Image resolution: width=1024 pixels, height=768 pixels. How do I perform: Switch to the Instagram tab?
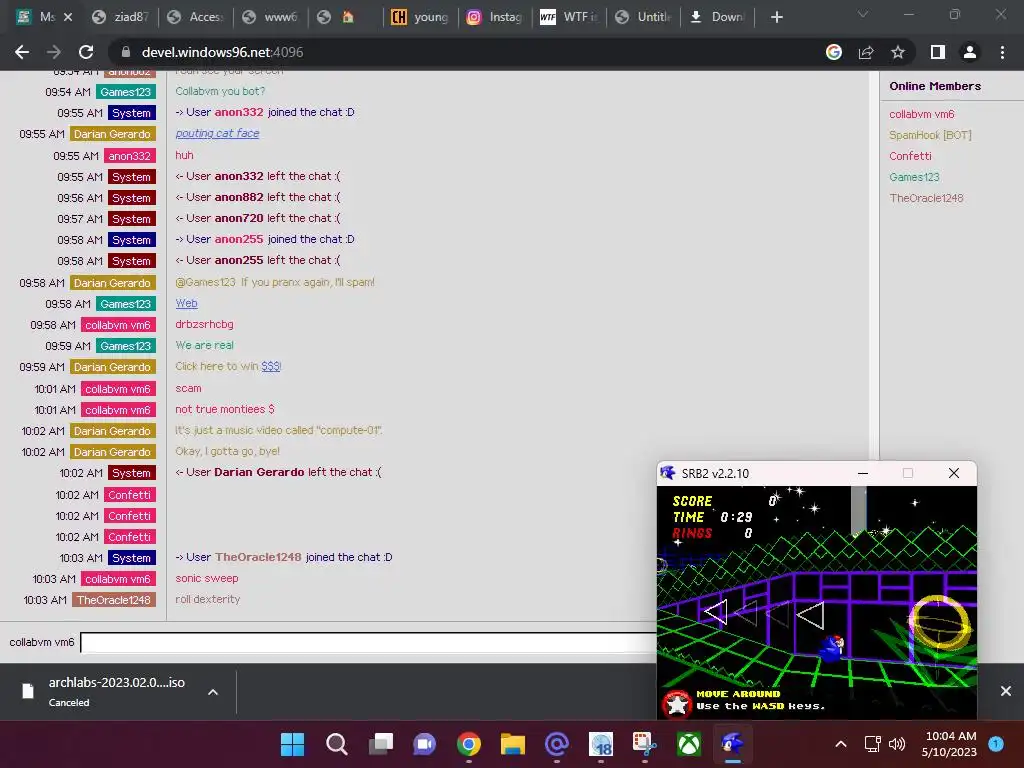coord(495,17)
